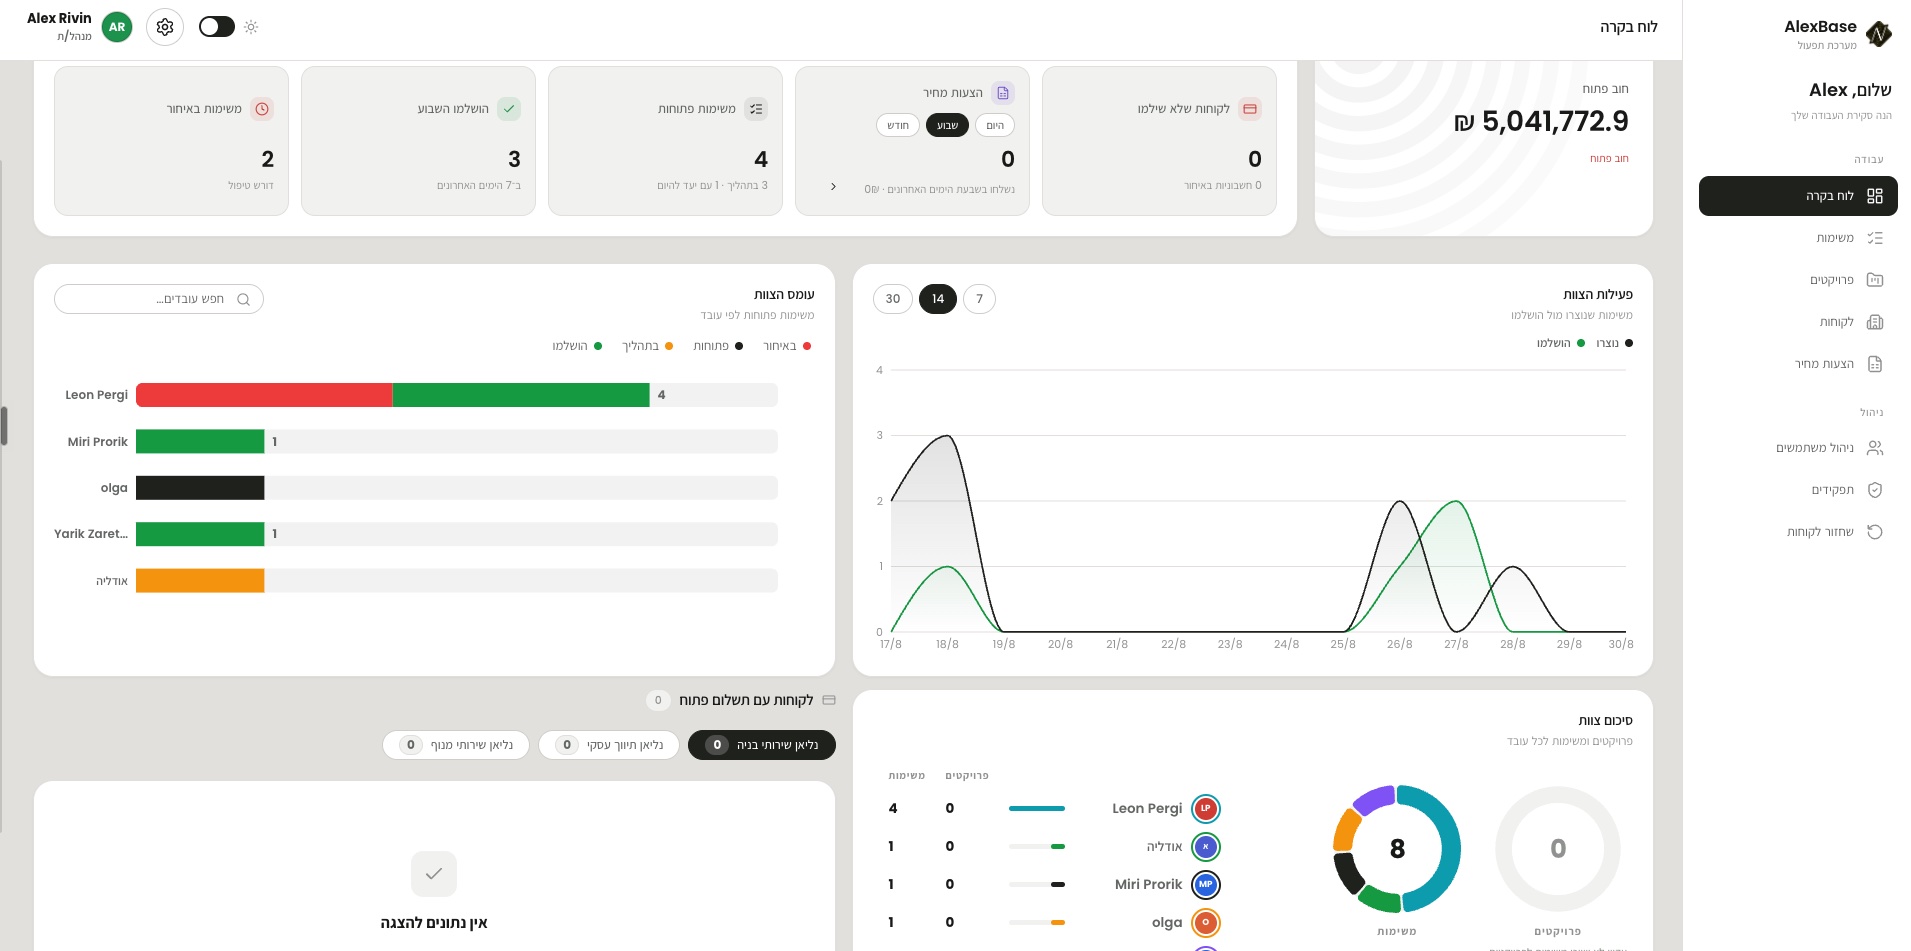Click Leon Pergi's LP avatar in team summary
The height and width of the screenshot is (951, 1911).
click(x=1206, y=809)
